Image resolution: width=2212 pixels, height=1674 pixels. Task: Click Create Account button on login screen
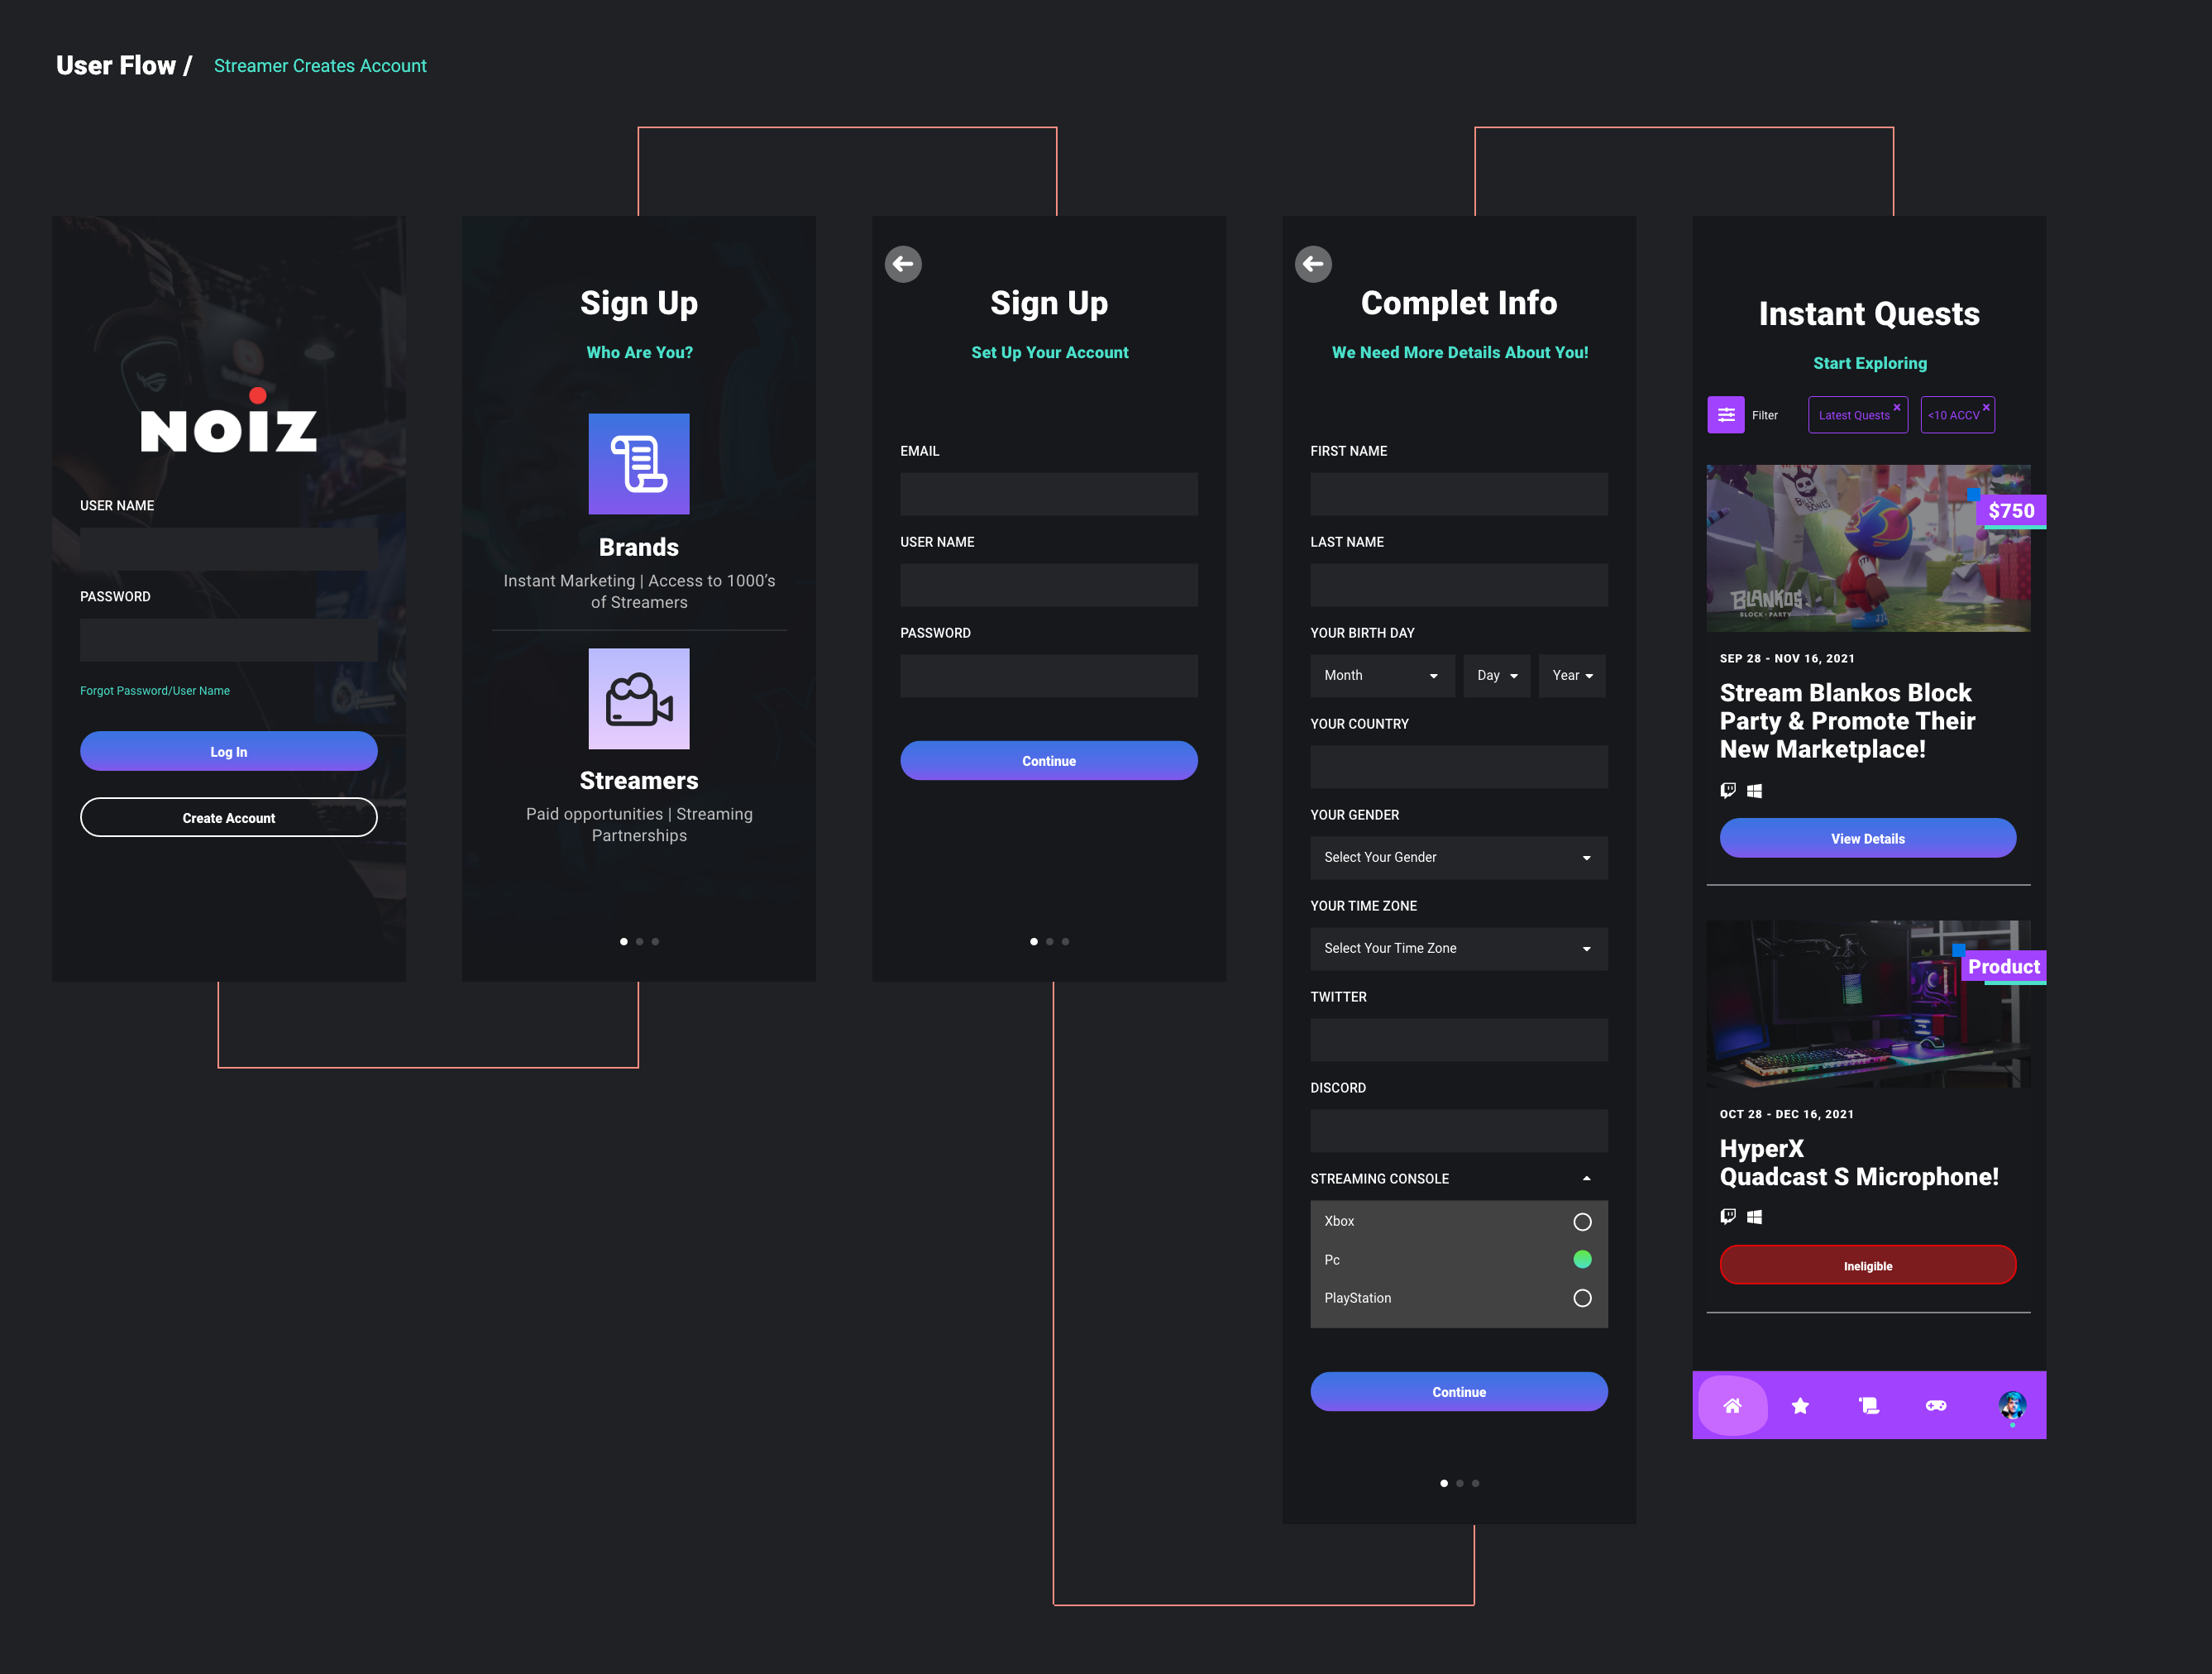[228, 815]
